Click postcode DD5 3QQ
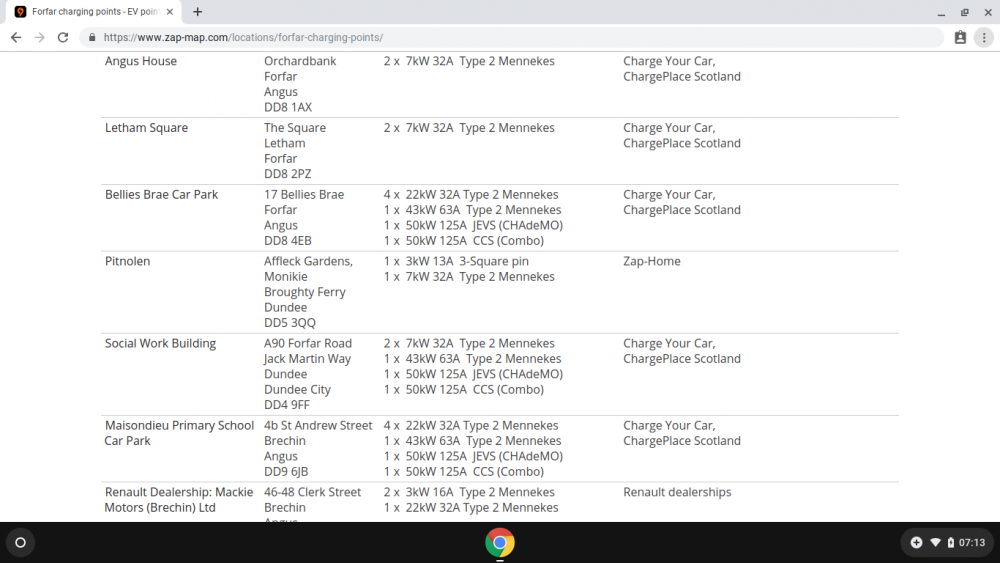 [x=290, y=323]
